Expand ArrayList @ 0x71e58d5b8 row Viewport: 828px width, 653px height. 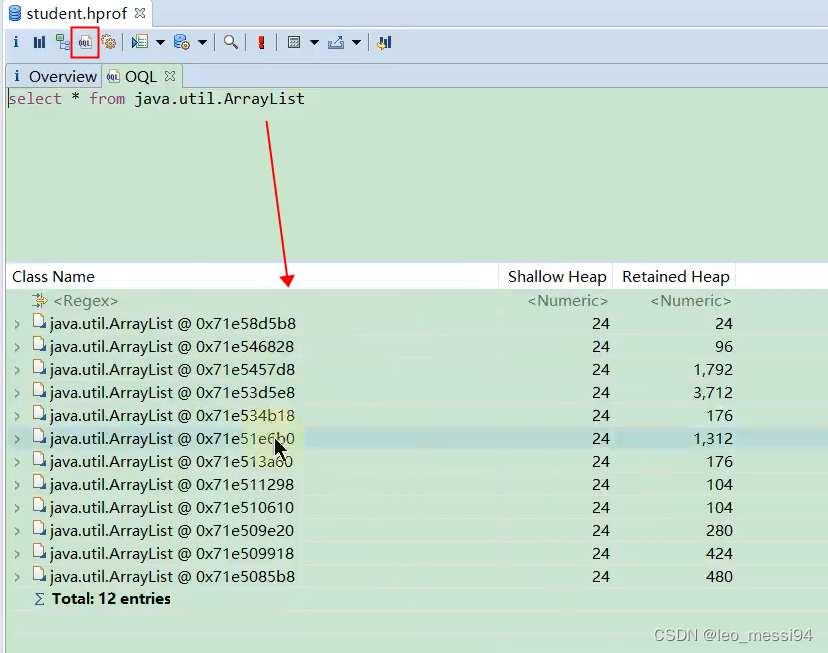[17, 324]
